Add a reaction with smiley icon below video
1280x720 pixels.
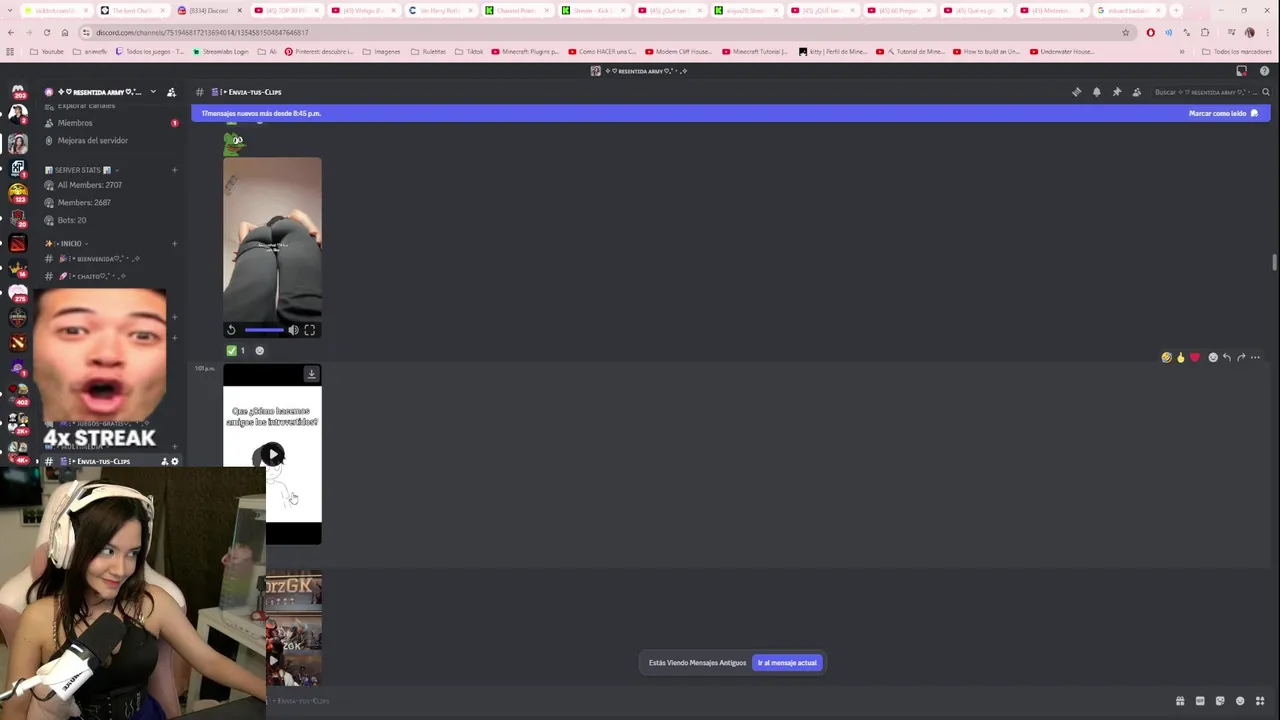click(x=260, y=351)
